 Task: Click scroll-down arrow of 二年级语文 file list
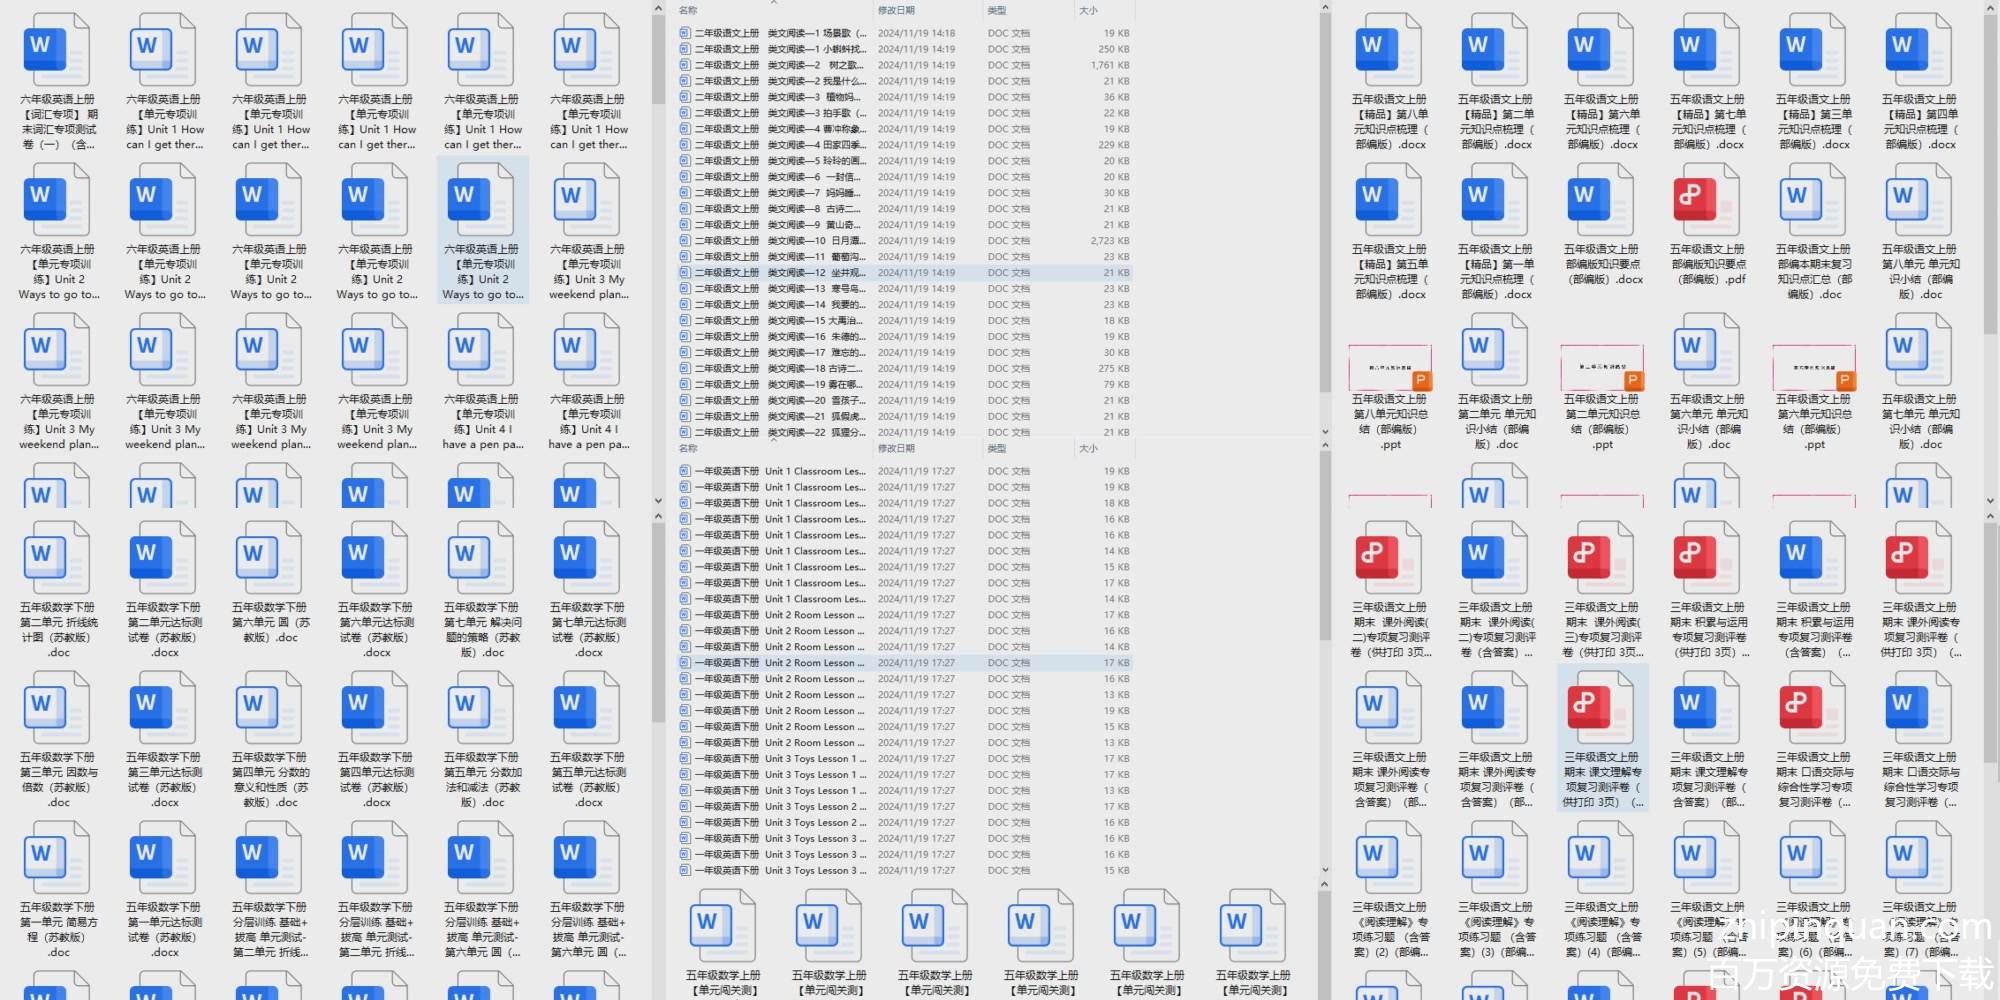[1325, 433]
